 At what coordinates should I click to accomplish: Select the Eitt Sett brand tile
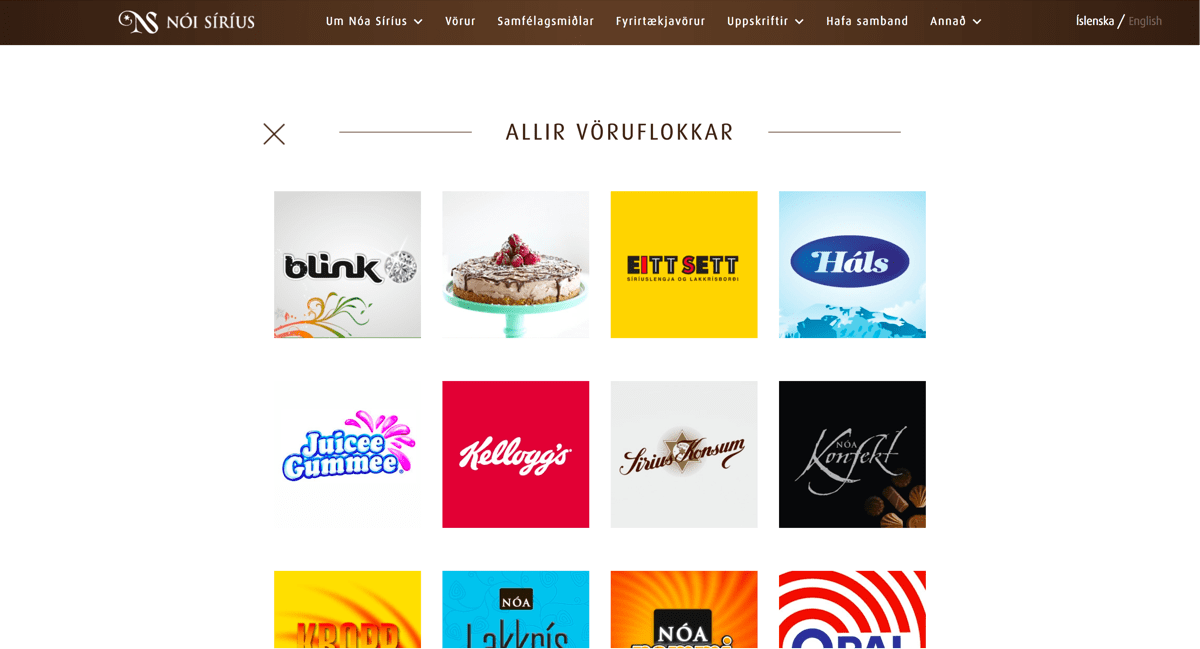684,265
